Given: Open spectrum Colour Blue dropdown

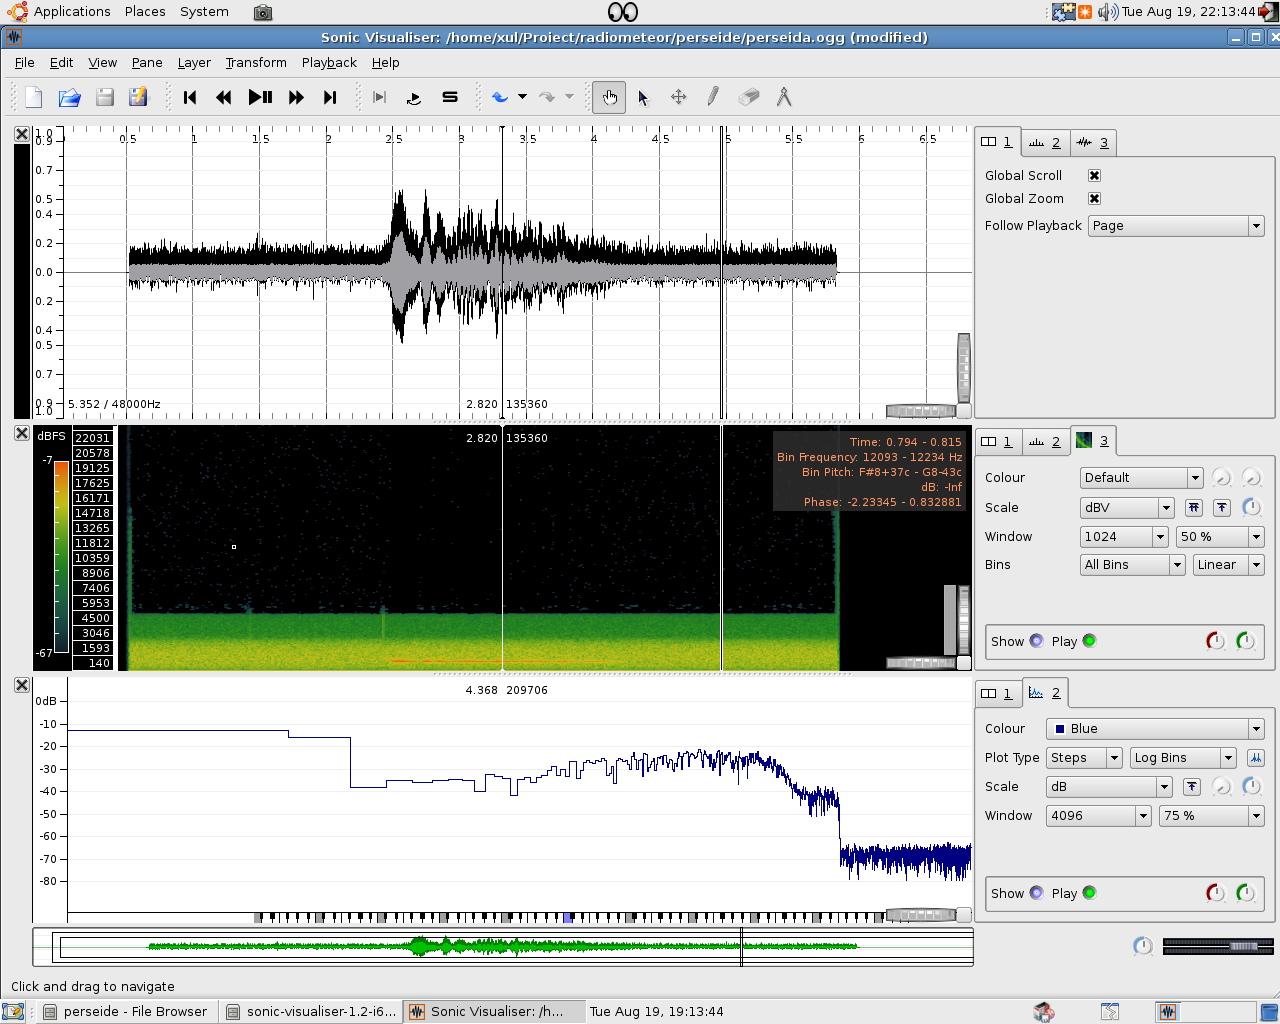Looking at the screenshot, I should (x=1155, y=729).
